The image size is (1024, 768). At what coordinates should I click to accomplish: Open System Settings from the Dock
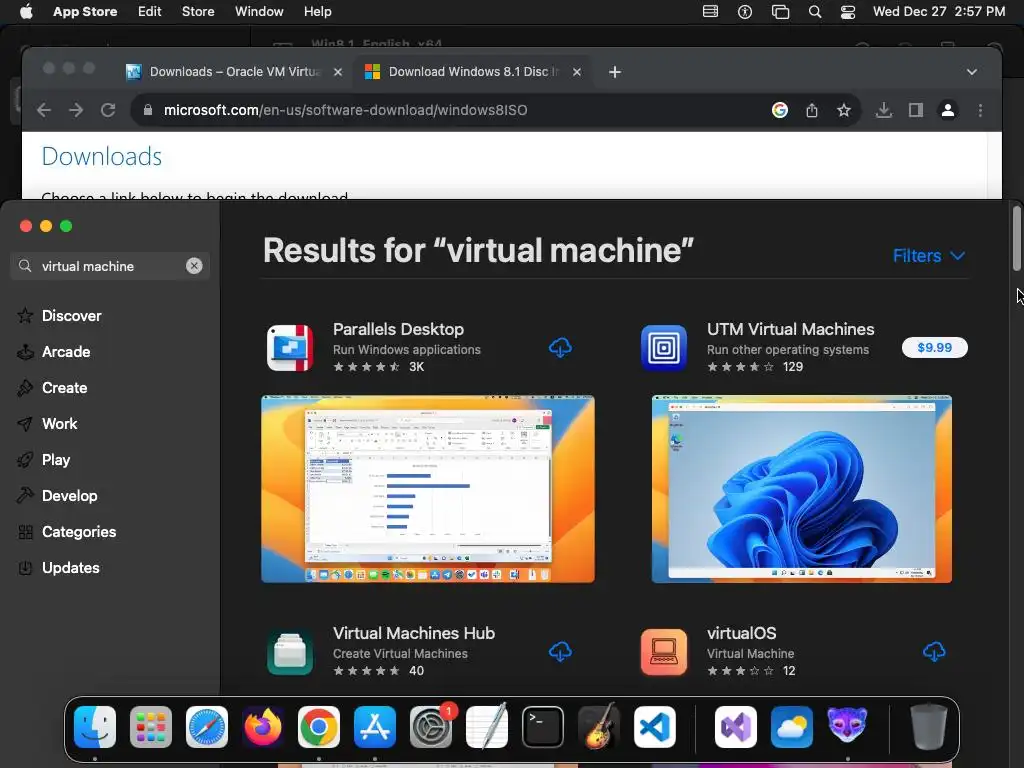tap(431, 727)
